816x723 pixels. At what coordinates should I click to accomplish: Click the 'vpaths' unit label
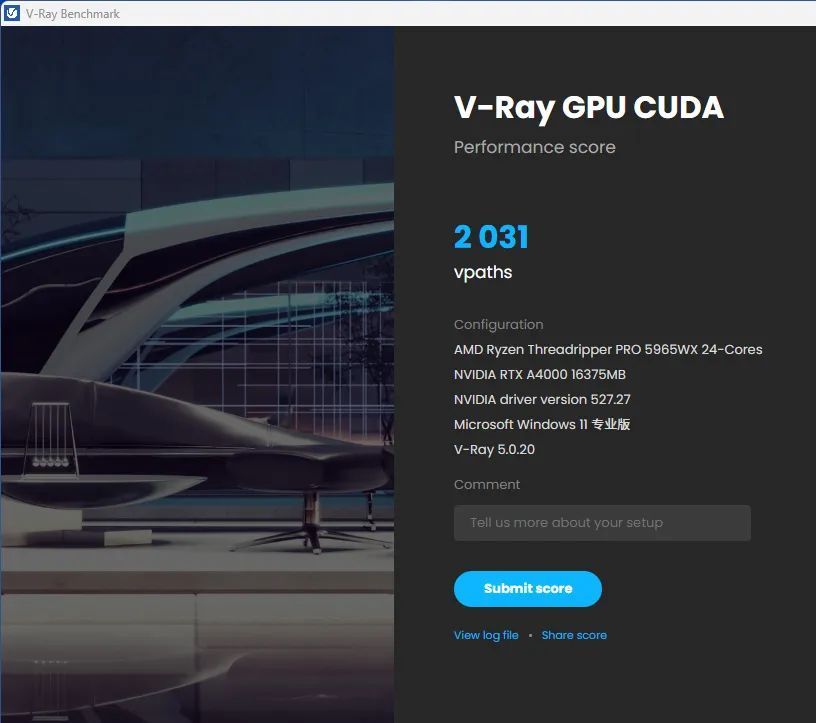pos(482,272)
